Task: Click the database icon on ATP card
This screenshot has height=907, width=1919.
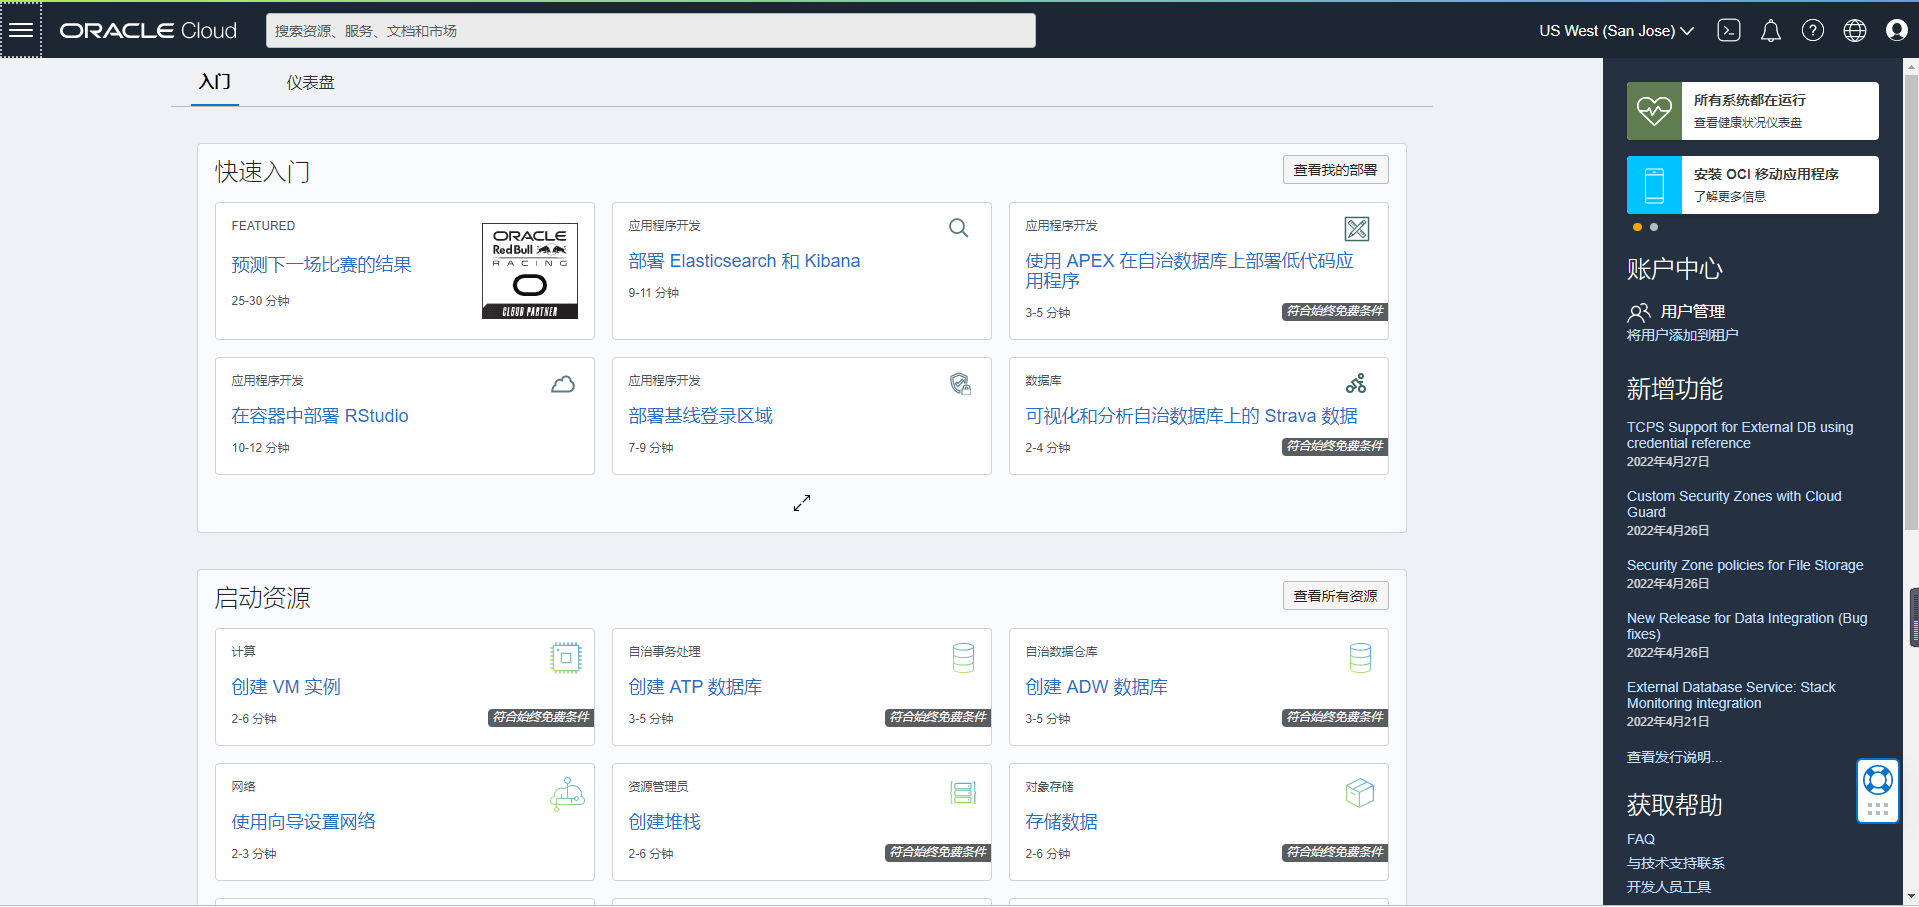Action: [x=963, y=658]
